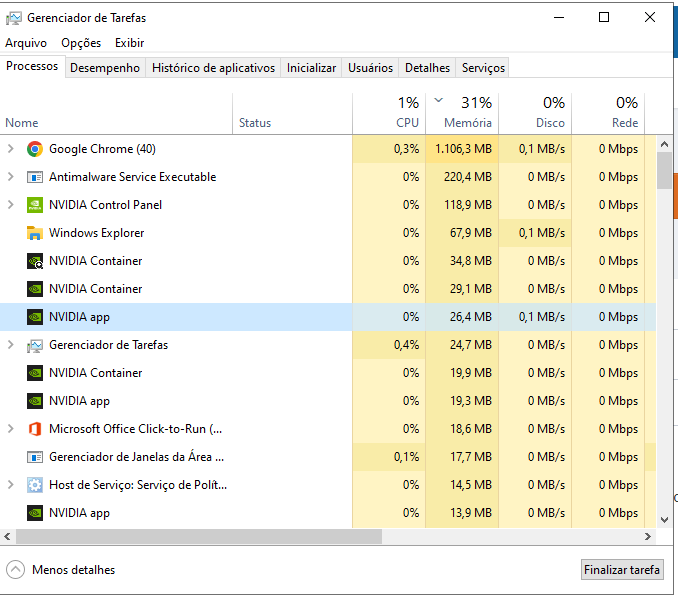
Task: Sort by the Disco column header
Action: click(x=535, y=113)
